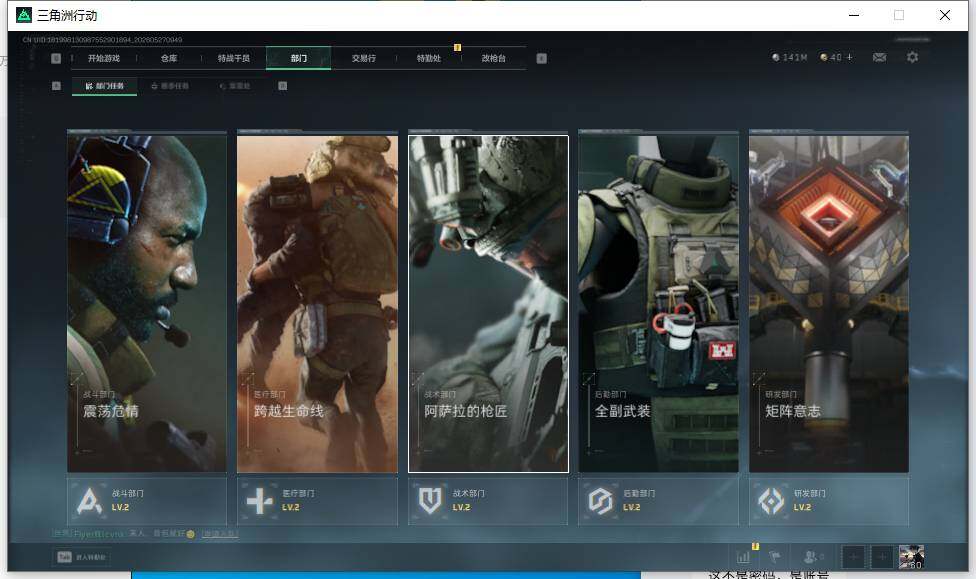Open the 全副武装 mission card

[x=659, y=303]
